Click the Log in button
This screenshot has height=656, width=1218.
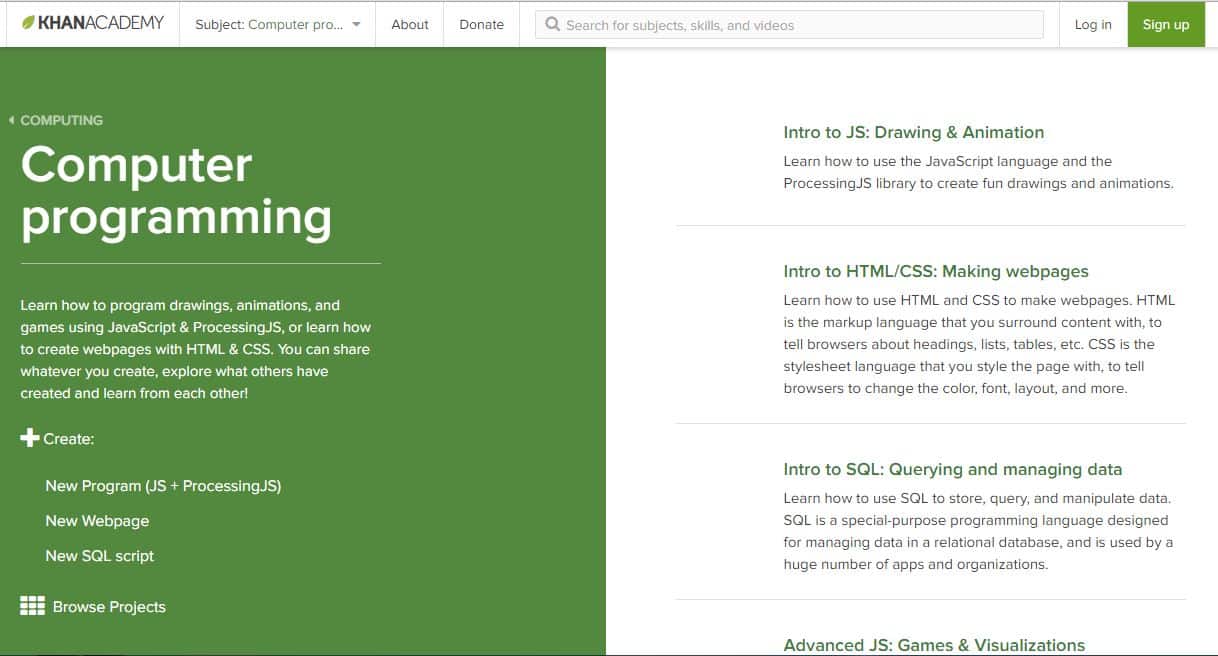tap(1092, 24)
